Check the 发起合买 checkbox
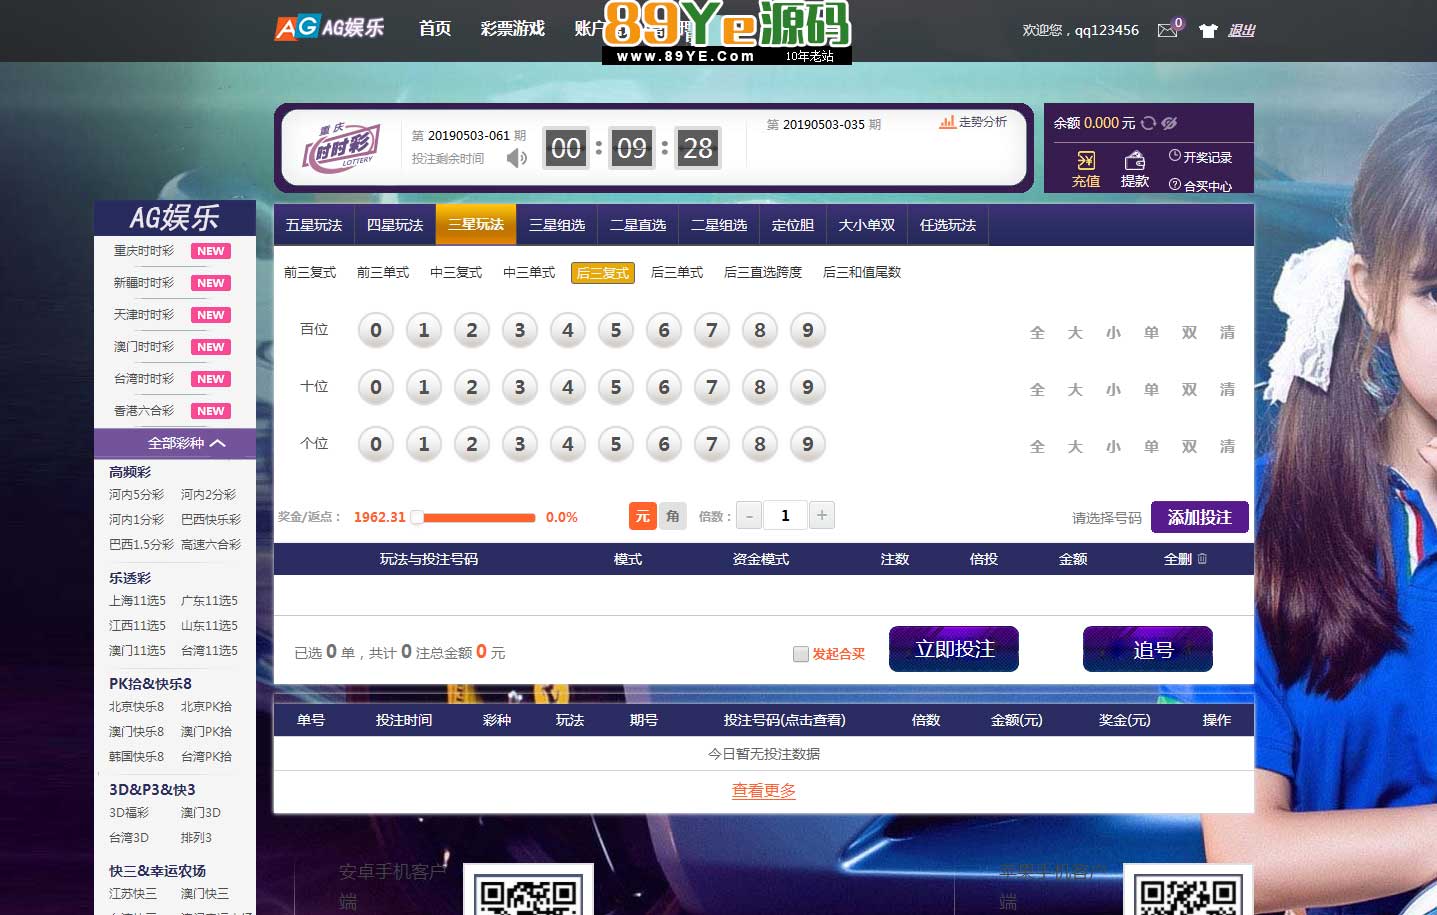 801,654
